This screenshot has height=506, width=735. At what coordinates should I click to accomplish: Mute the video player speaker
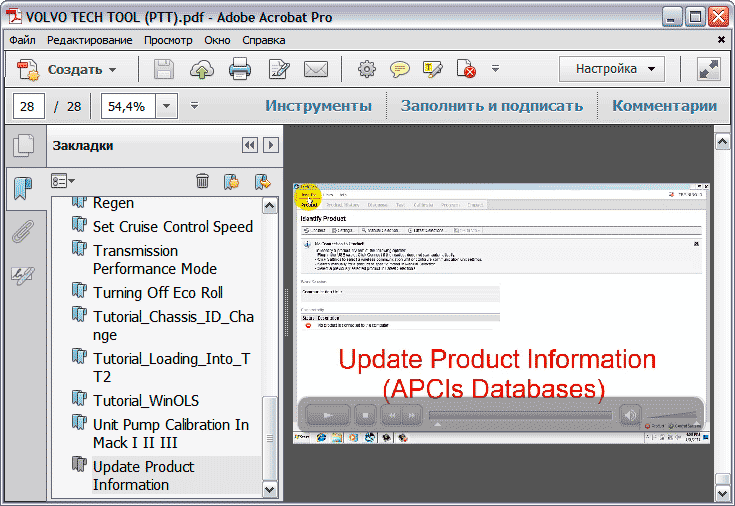630,414
